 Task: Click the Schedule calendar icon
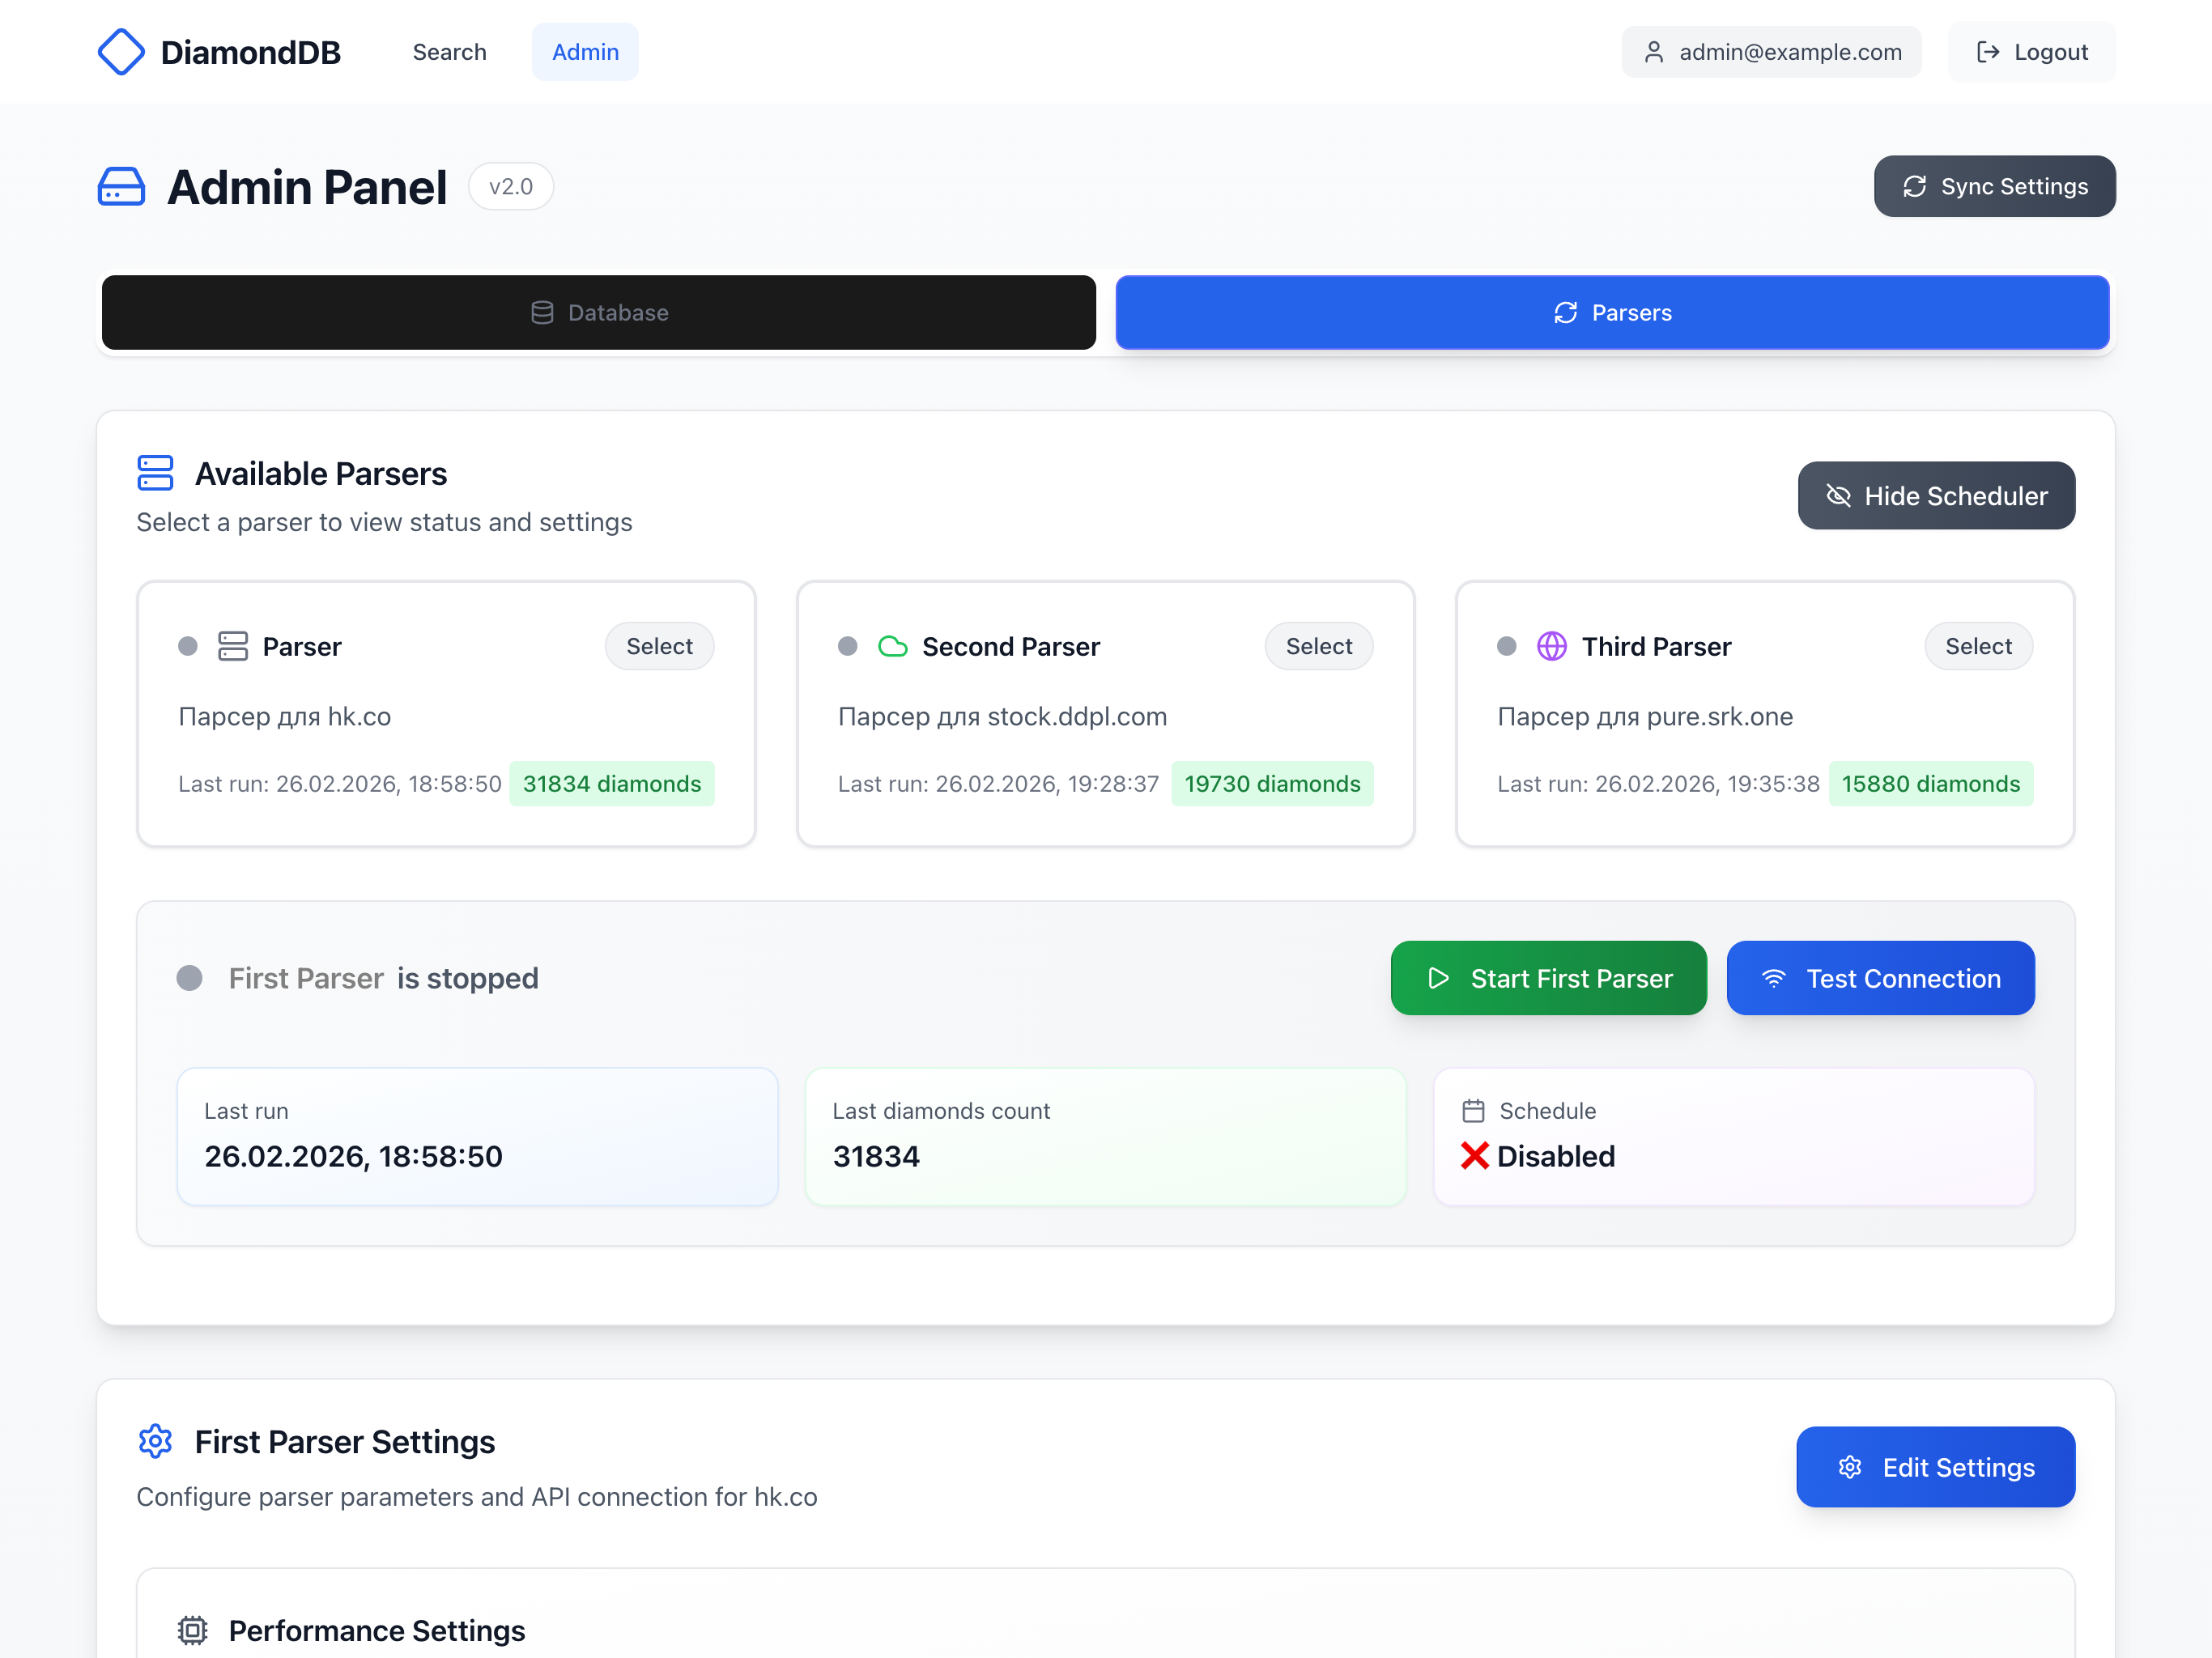coord(1473,1111)
